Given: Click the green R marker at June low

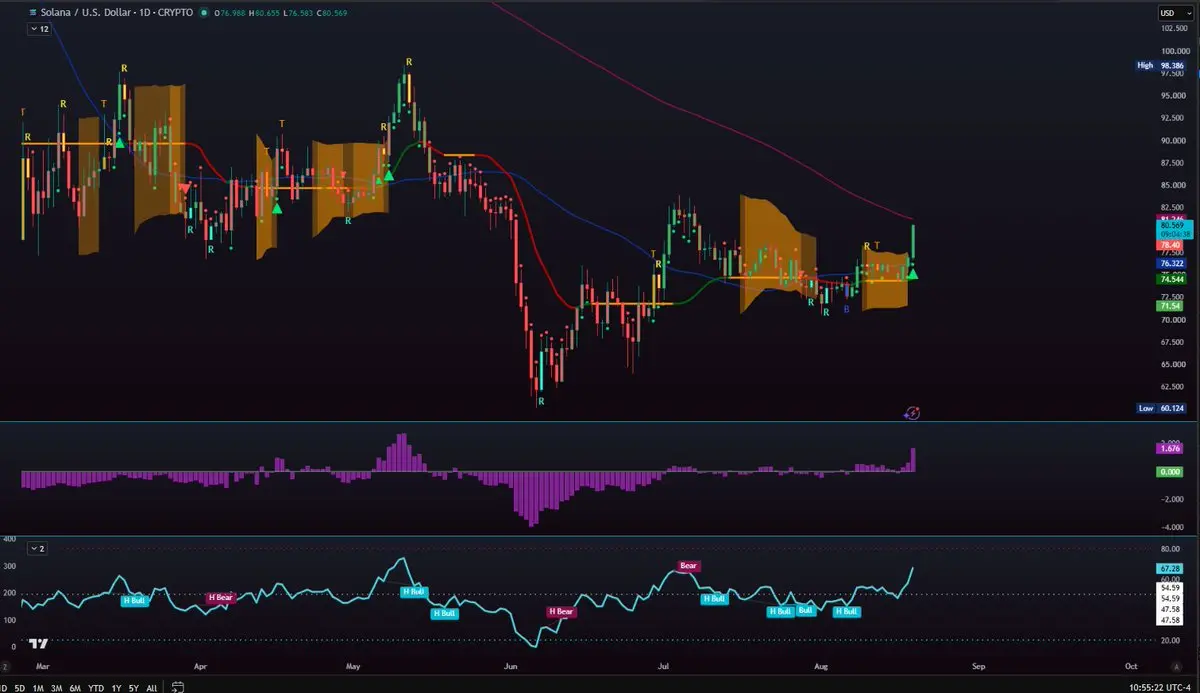Looking at the screenshot, I should coord(541,401).
